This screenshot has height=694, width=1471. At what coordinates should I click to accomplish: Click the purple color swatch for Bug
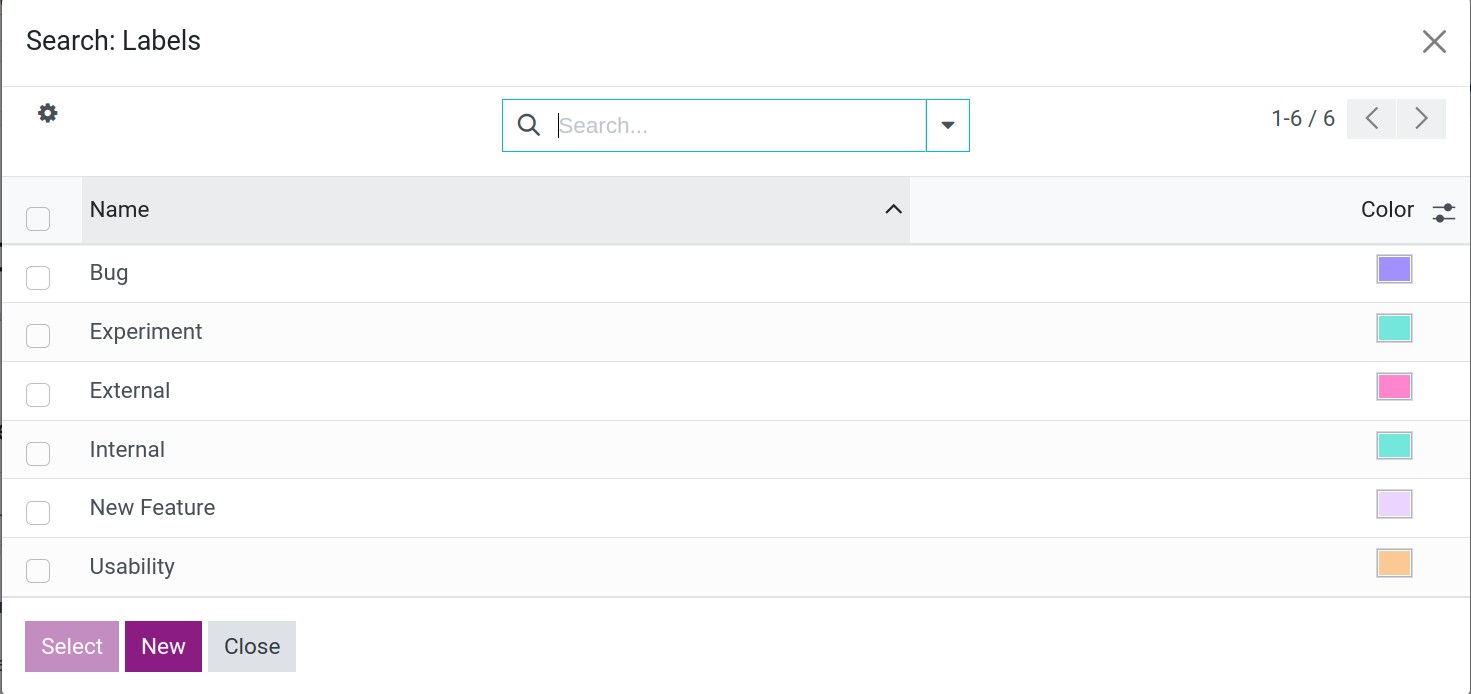[x=1394, y=268]
